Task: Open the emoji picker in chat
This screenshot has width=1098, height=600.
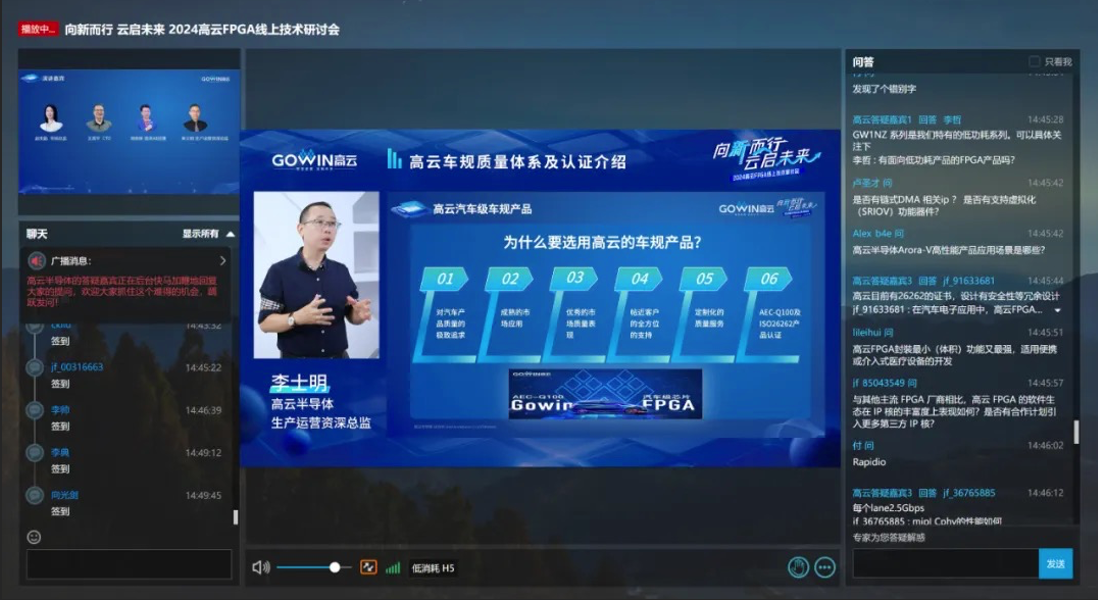Action: point(34,537)
